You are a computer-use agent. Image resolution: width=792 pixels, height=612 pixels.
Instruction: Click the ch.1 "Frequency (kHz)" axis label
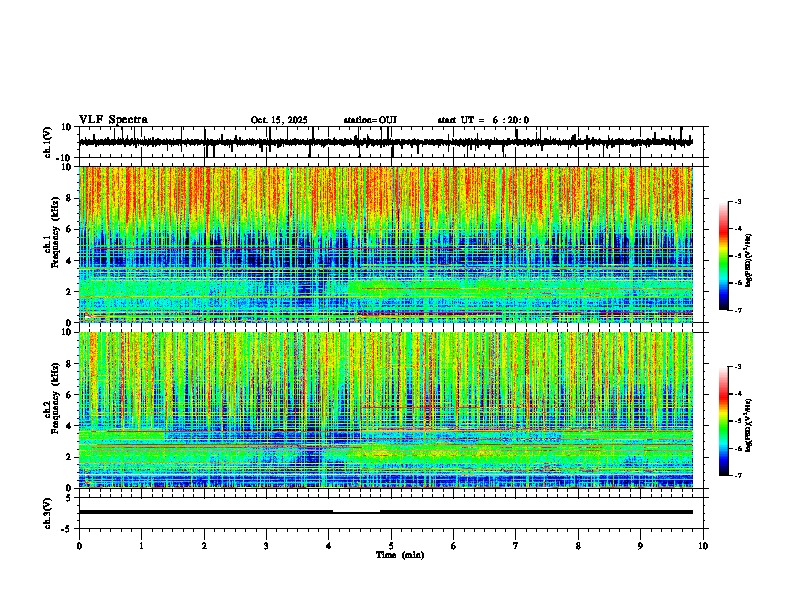coord(55,232)
